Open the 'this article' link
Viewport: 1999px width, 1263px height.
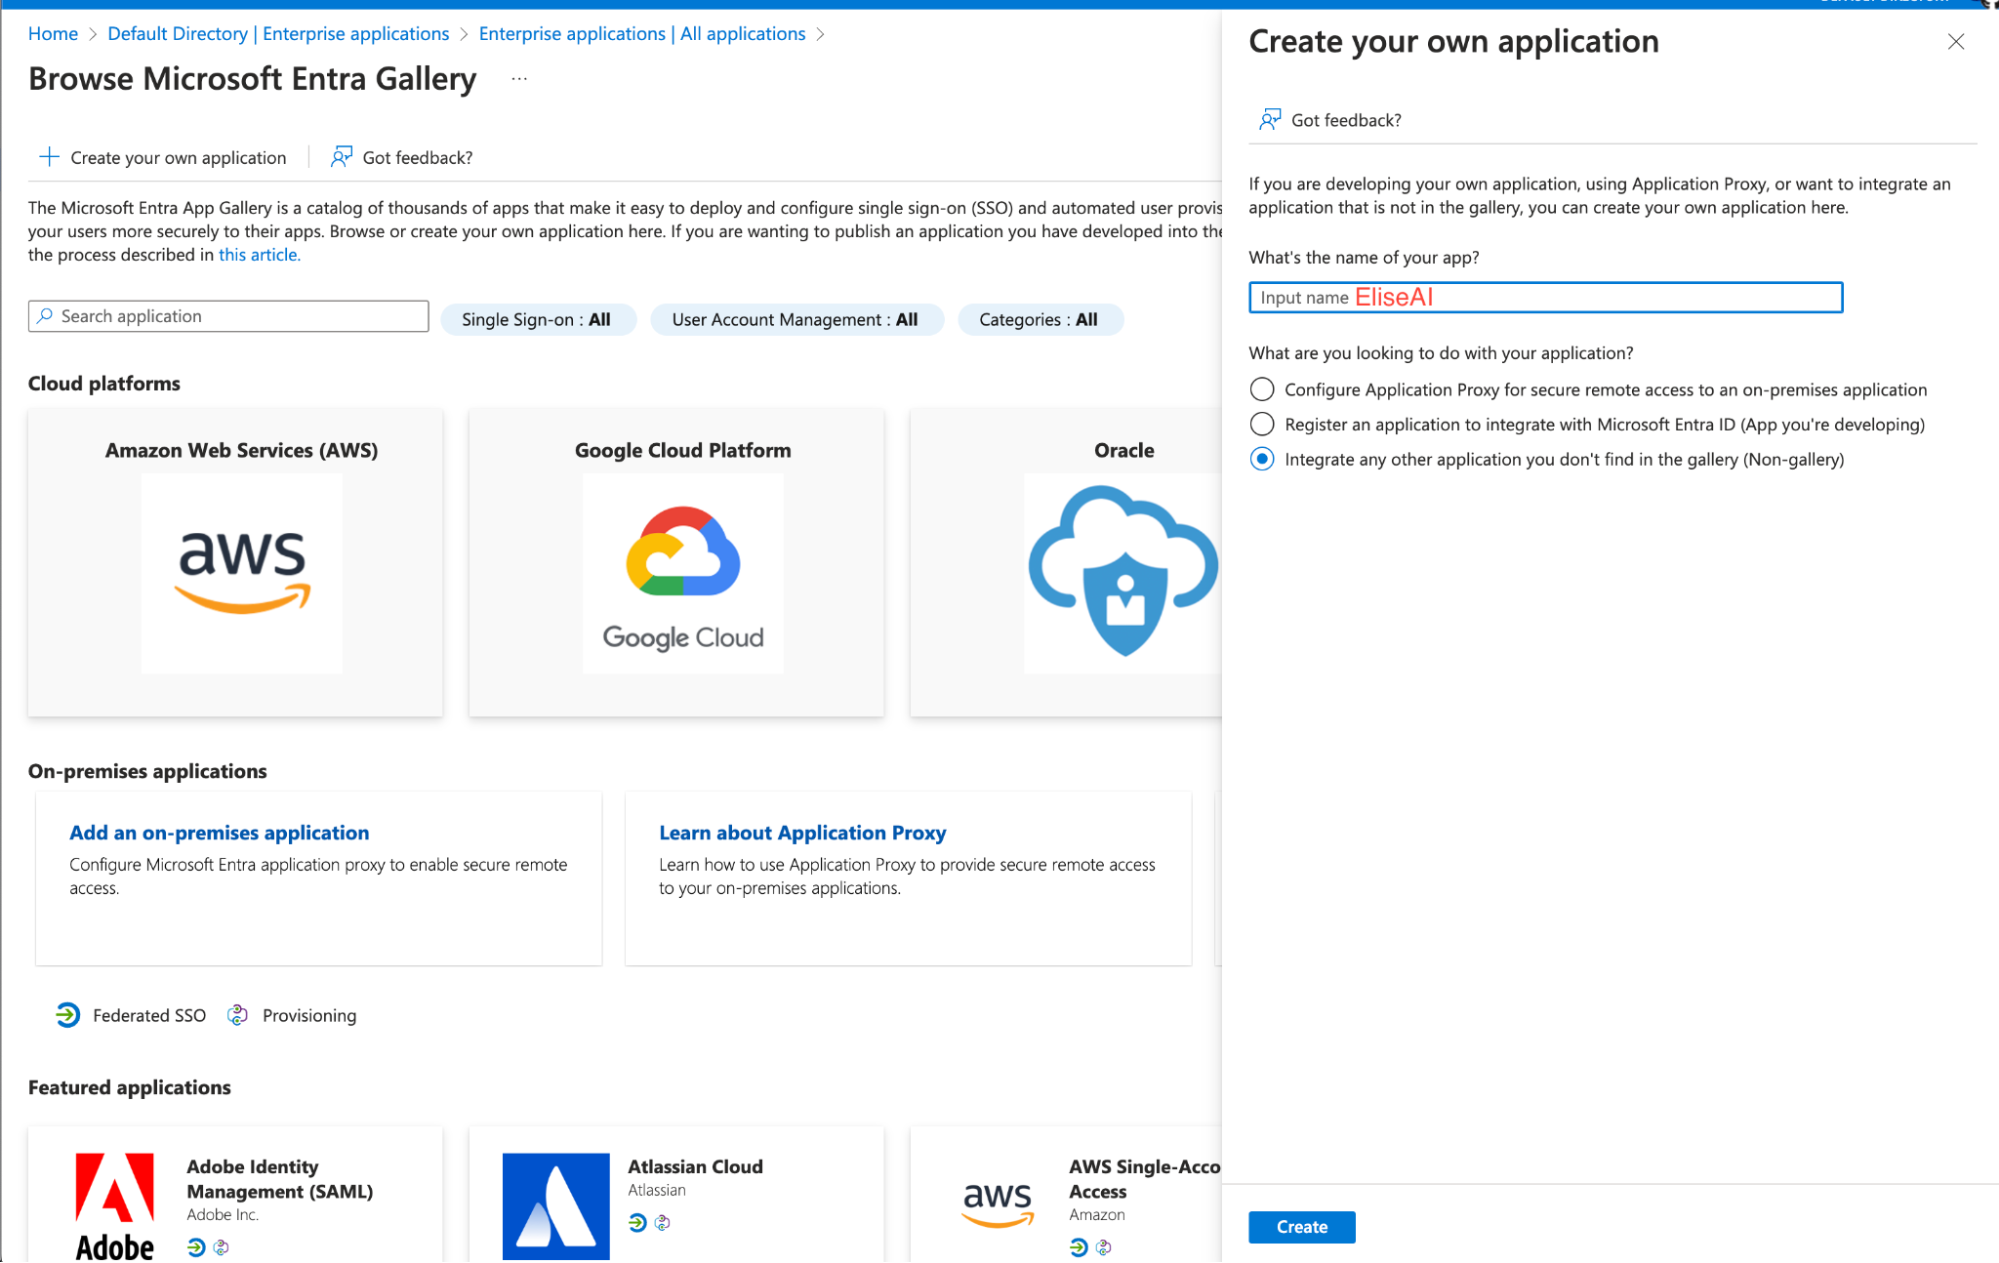259,255
